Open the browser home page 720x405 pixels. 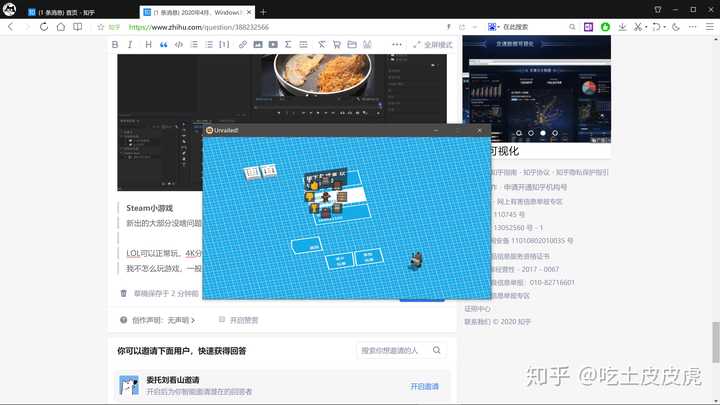[x=61, y=27]
